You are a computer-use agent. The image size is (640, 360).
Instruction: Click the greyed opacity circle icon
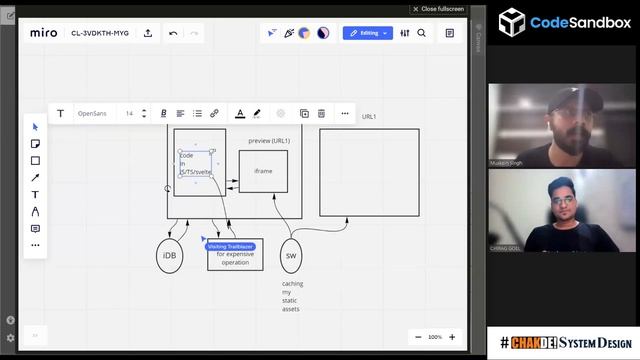pos(280,113)
